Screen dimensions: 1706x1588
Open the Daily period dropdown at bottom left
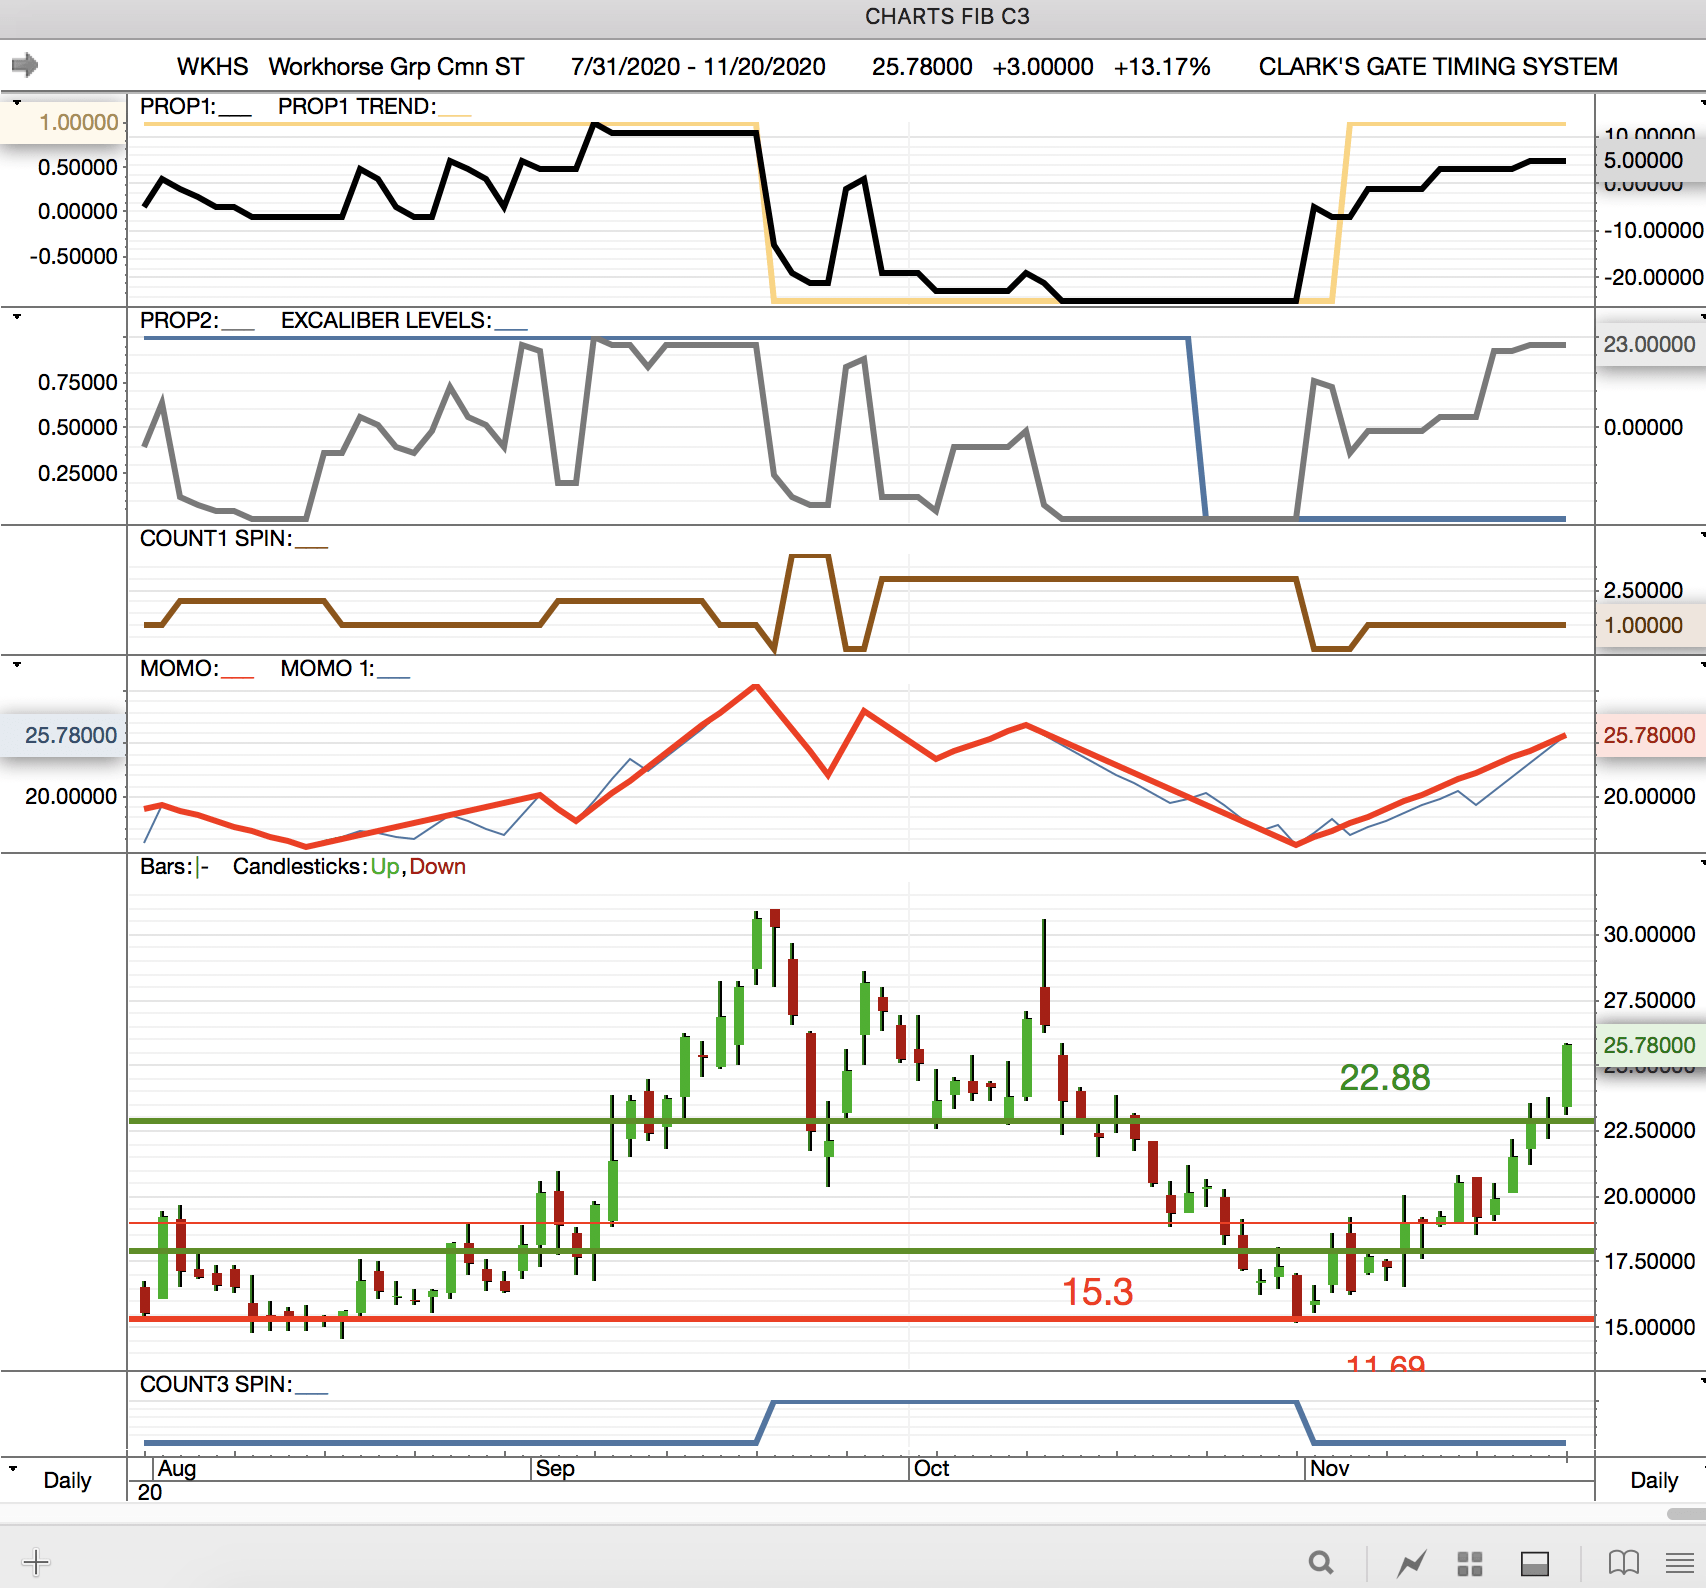pyautogui.click(x=14, y=1469)
